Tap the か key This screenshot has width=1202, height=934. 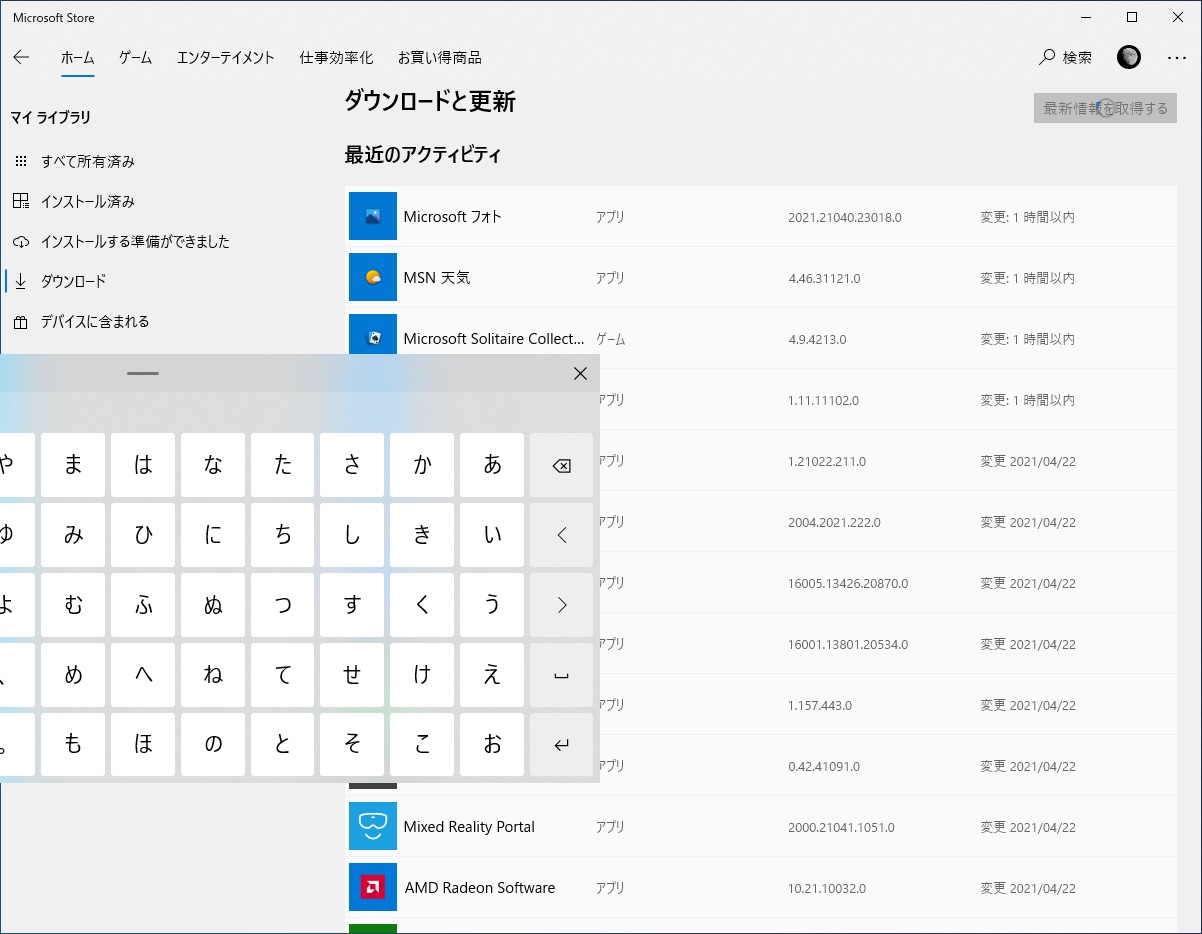[x=422, y=465]
